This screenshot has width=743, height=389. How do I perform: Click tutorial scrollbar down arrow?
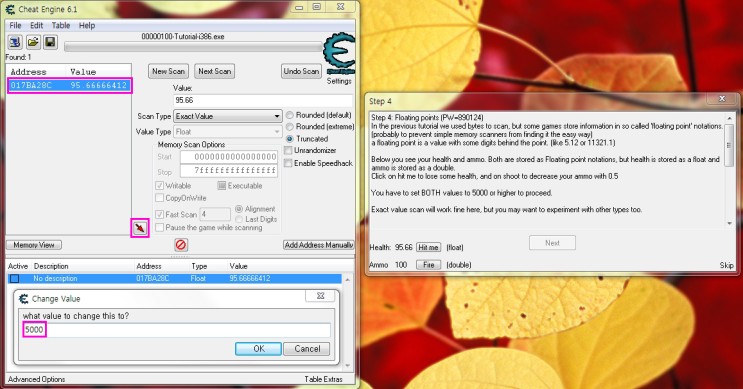(x=729, y=223)
